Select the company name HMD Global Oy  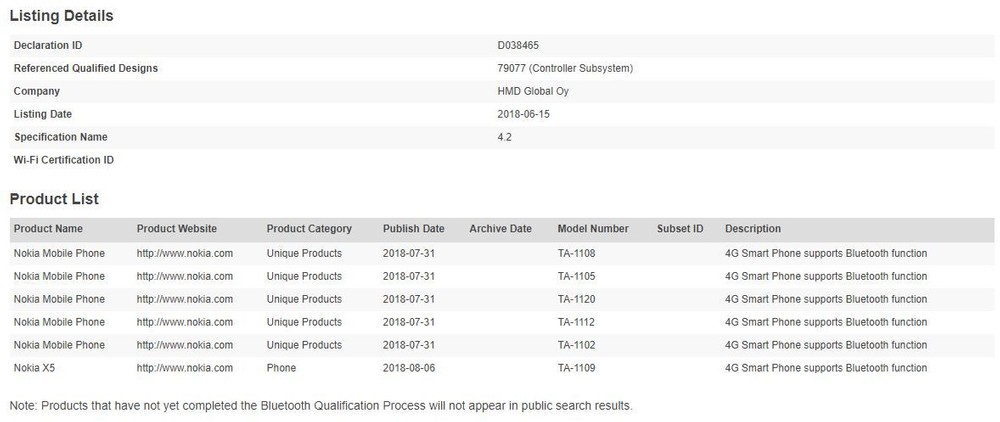(531, 91)
